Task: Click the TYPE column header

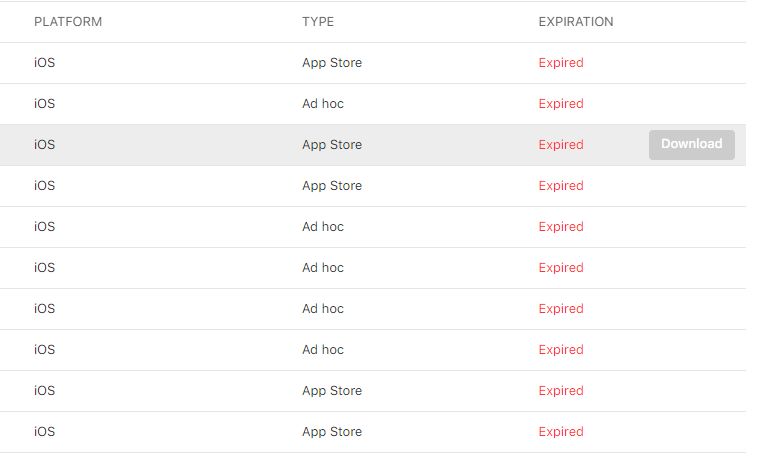Action: pos(318,22)
